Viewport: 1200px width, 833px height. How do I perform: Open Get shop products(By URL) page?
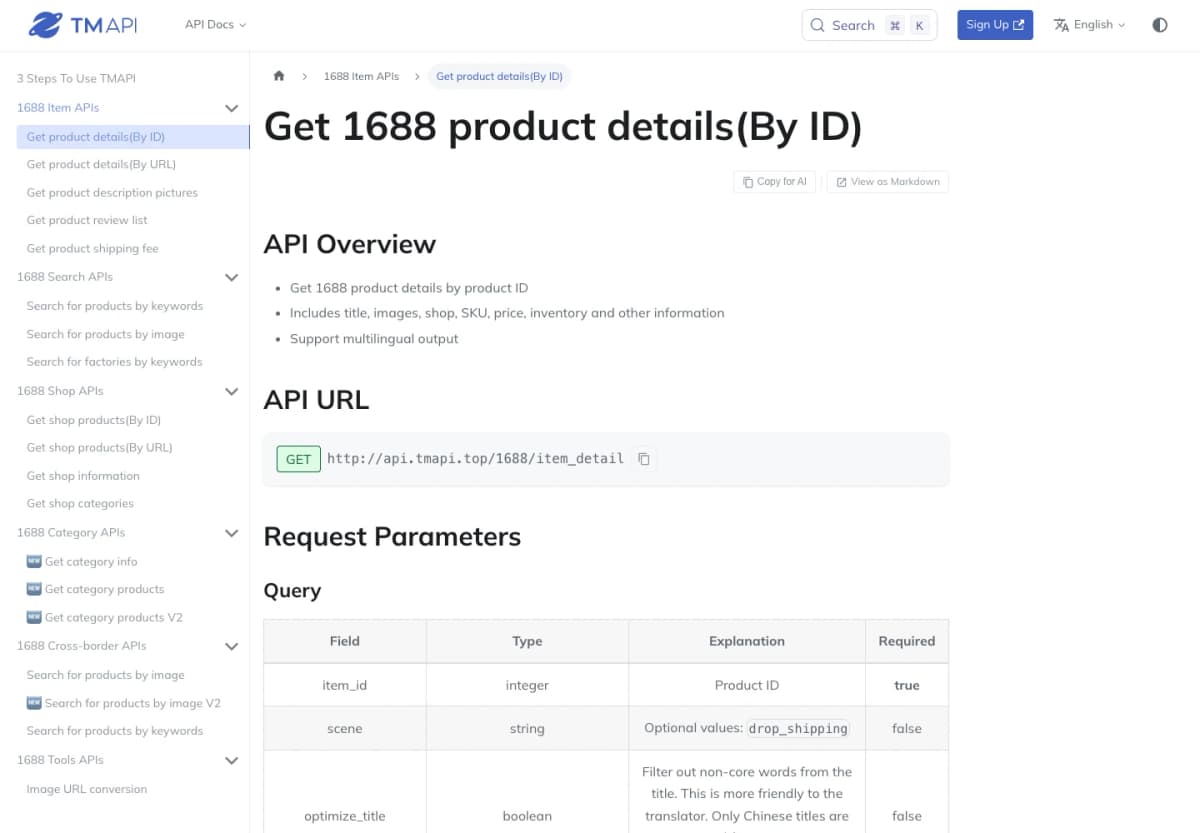point(99,447)
